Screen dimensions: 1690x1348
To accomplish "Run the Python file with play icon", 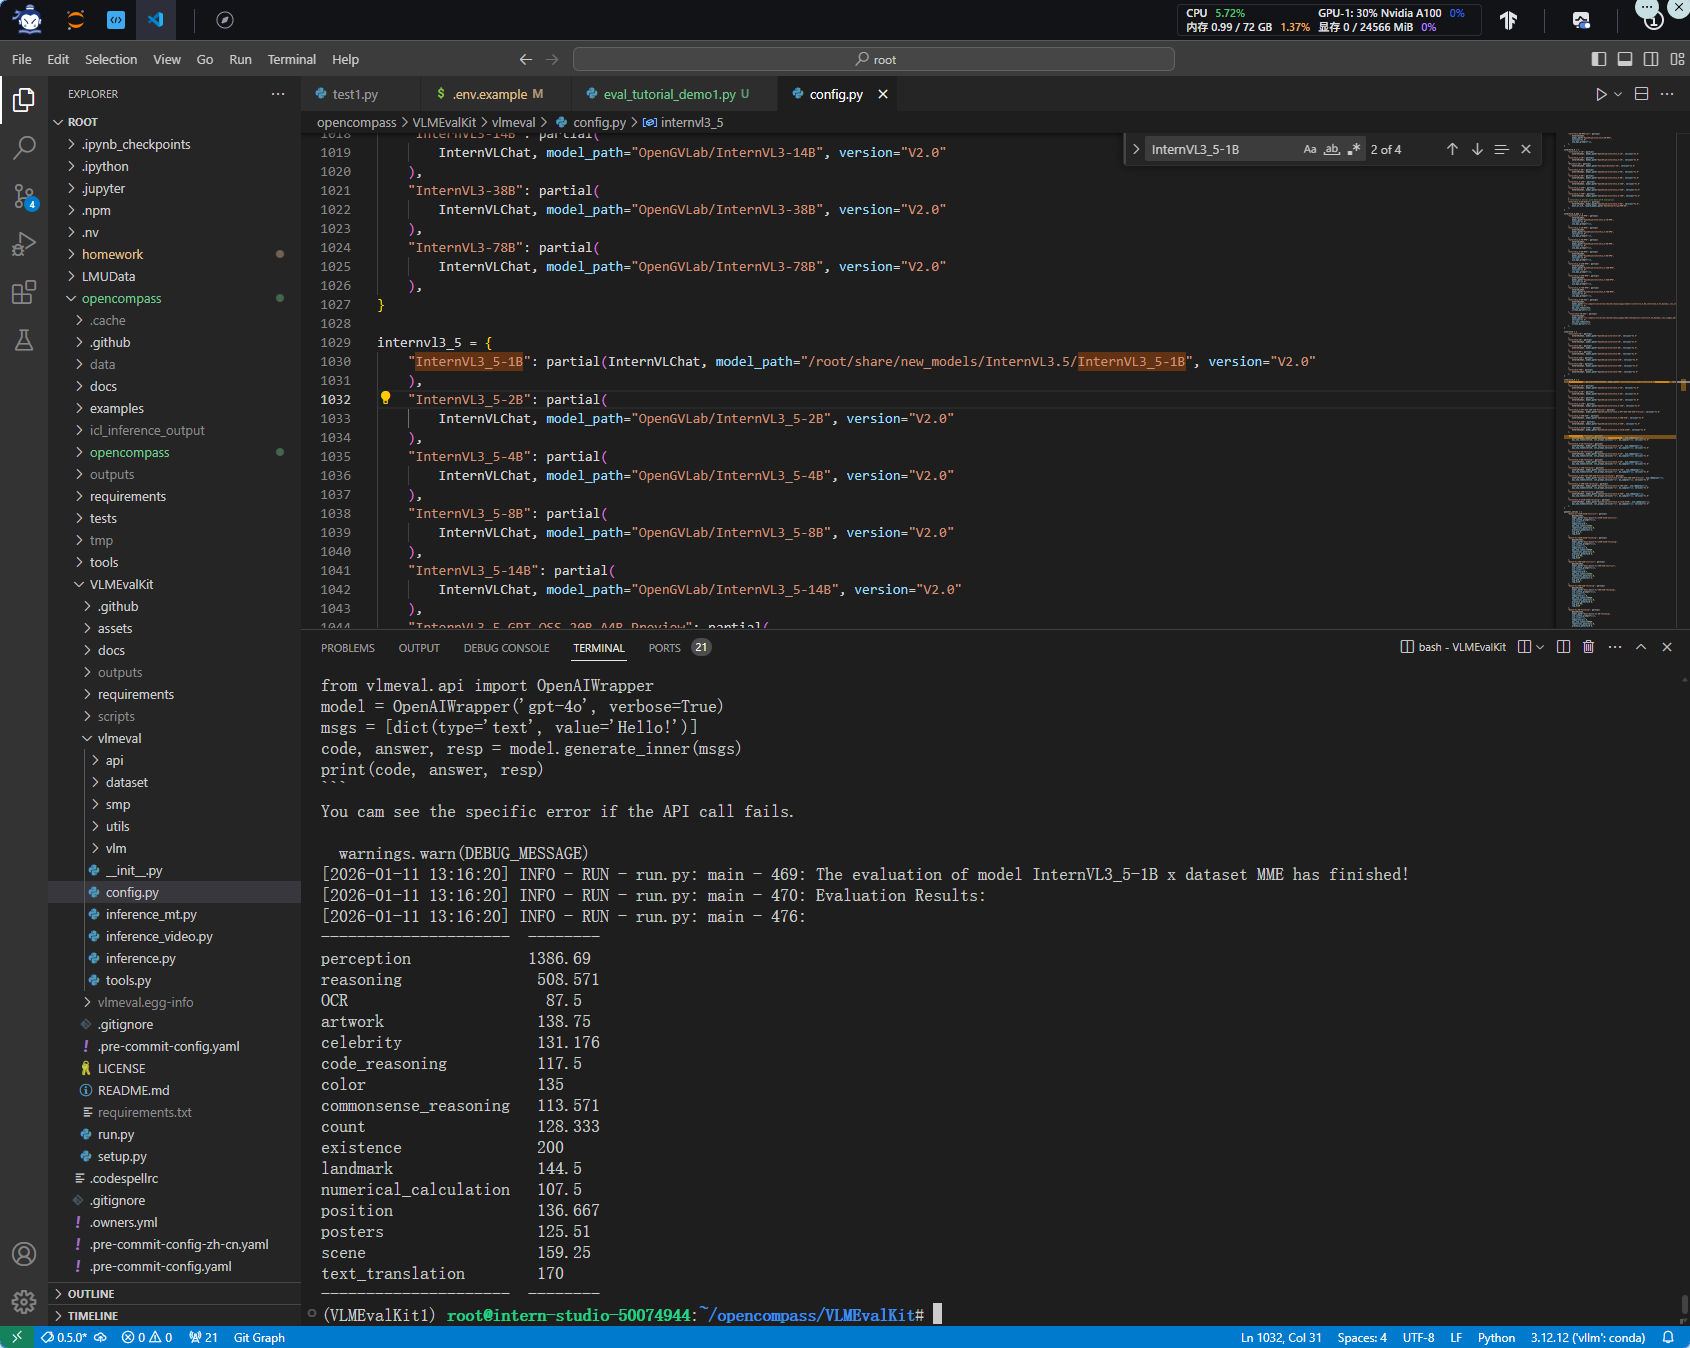I will [x=1601, y=94].
